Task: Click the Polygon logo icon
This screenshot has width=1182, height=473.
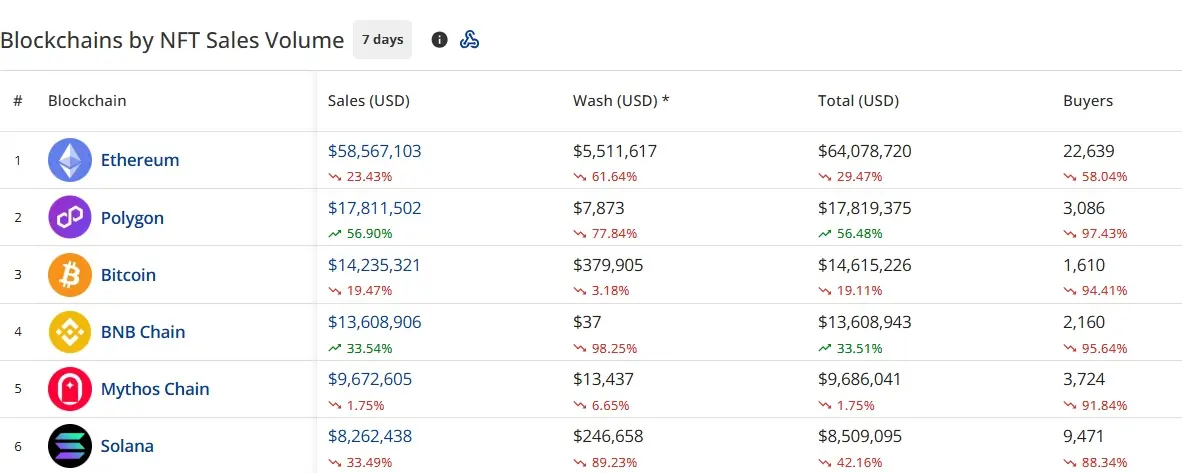Action: coord(70,217)
